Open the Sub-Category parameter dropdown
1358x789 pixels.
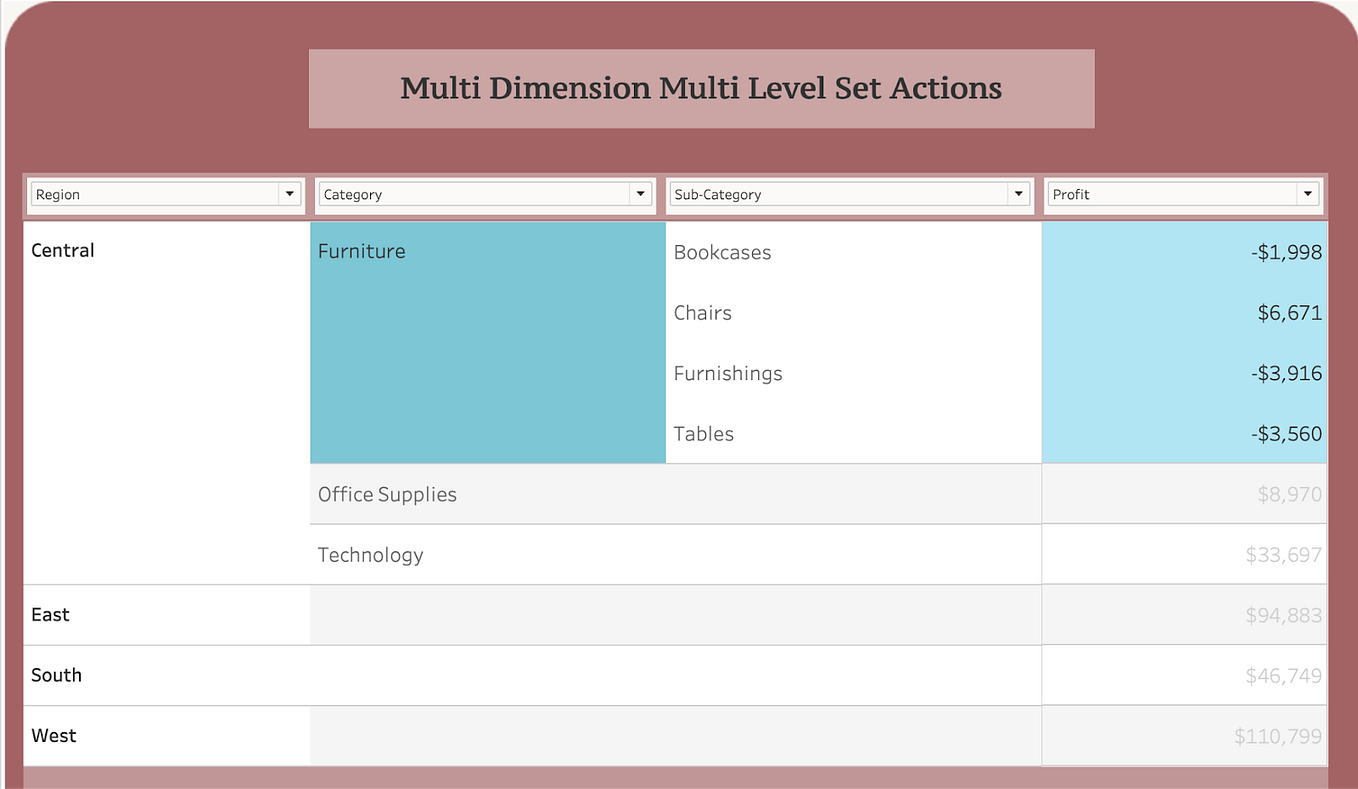840,194
